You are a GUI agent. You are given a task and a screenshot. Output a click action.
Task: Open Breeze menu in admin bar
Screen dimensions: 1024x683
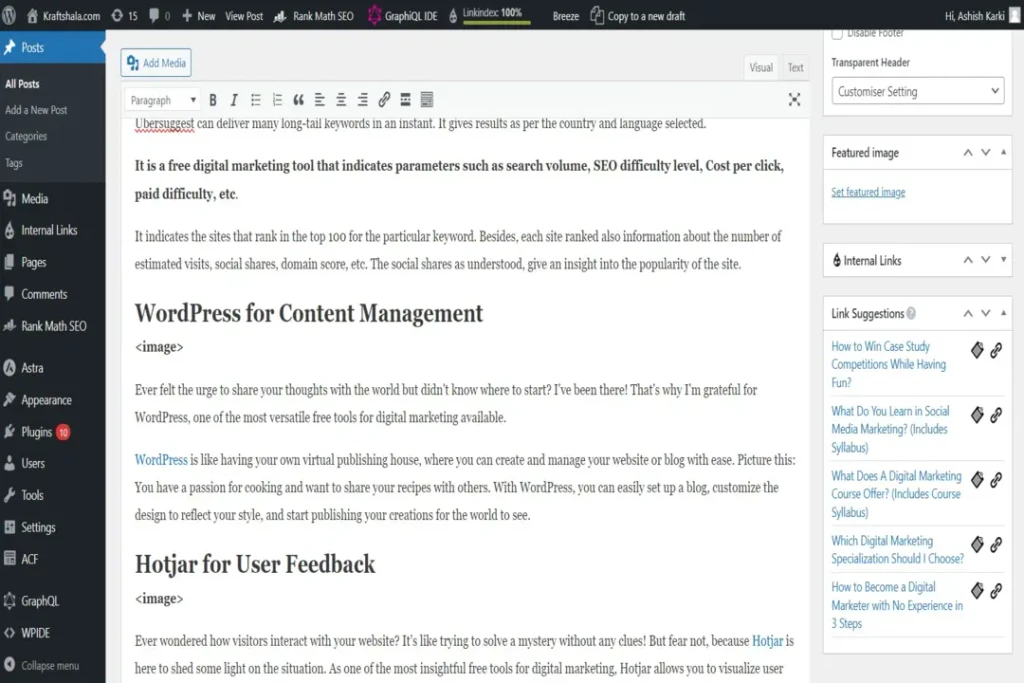[x=566, y=16]
